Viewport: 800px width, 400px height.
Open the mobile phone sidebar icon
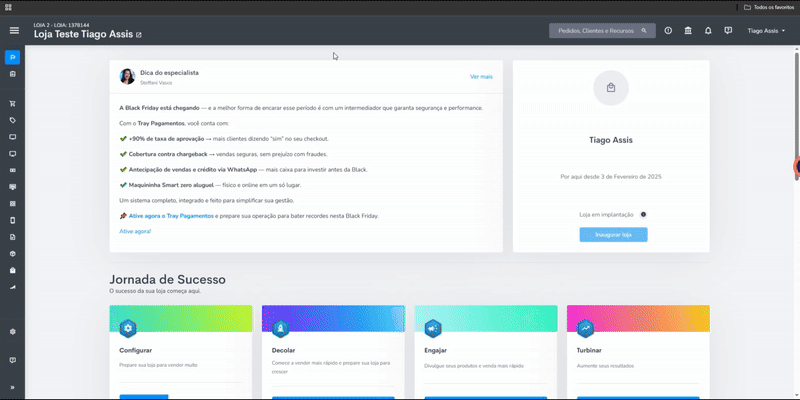[12, 220]
